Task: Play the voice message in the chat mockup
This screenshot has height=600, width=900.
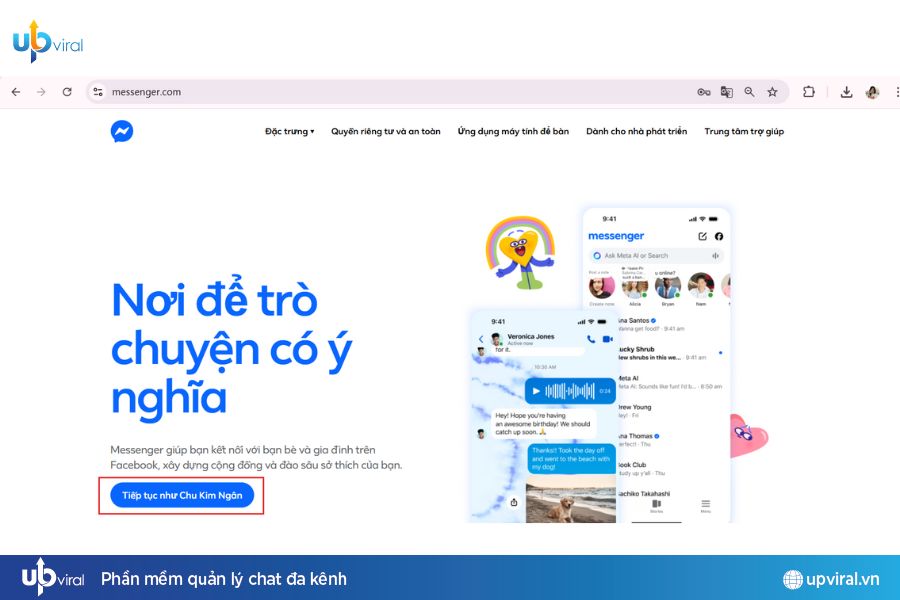Action: pos(536,391)
